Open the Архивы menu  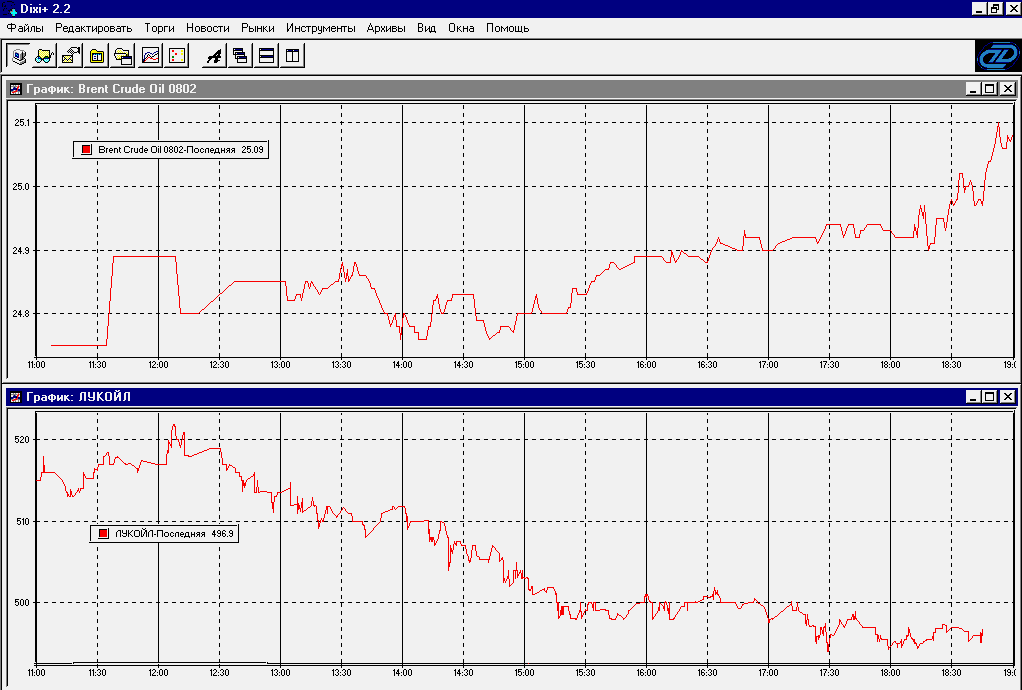point(386,28)
